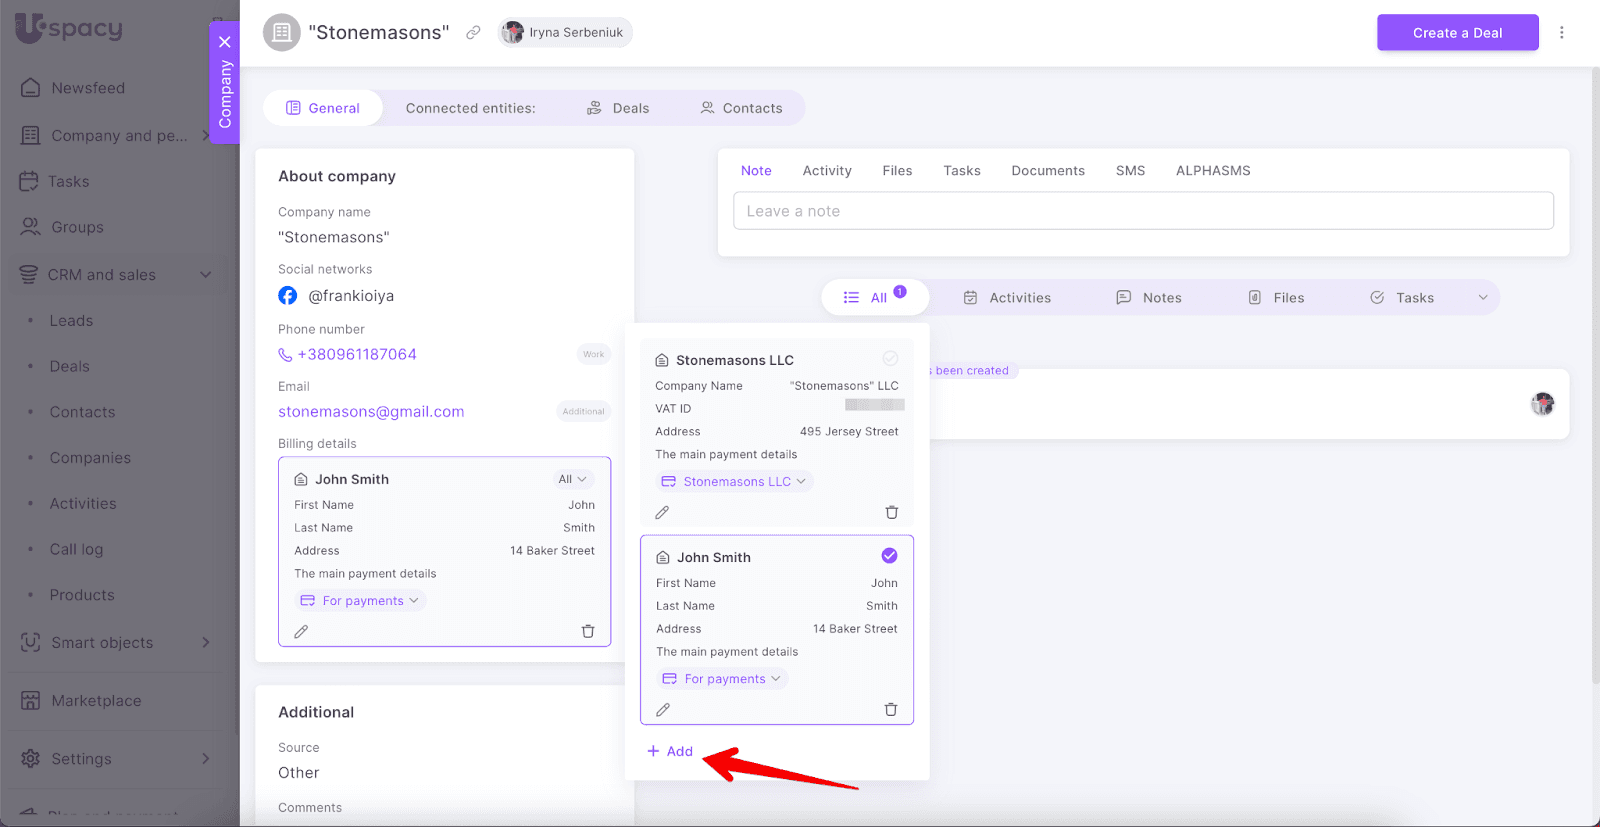Edit the Stonemasons LLC billing details
This screenshot has height=827, width=1600.
click(662, 512)
